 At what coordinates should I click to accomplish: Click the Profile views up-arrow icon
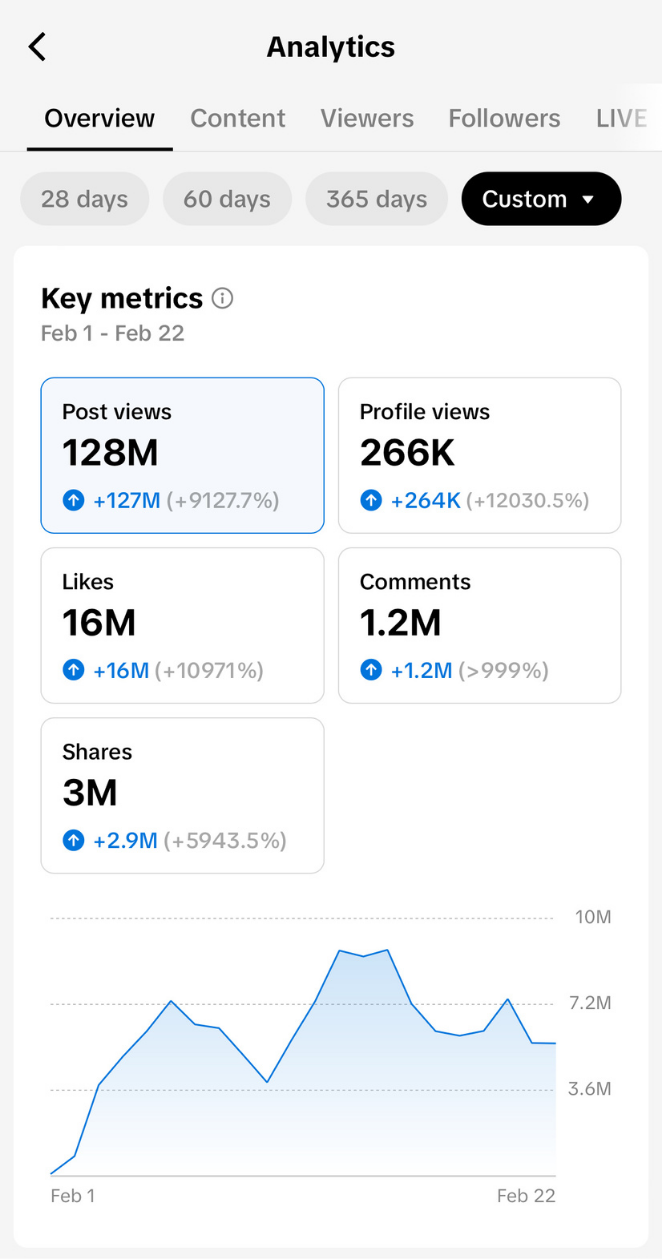coord(371,500)
